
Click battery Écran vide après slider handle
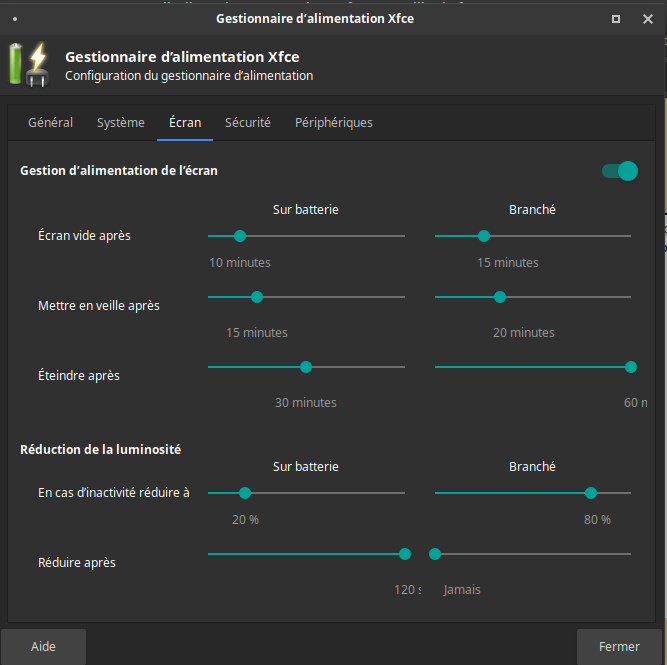[240, 236]
